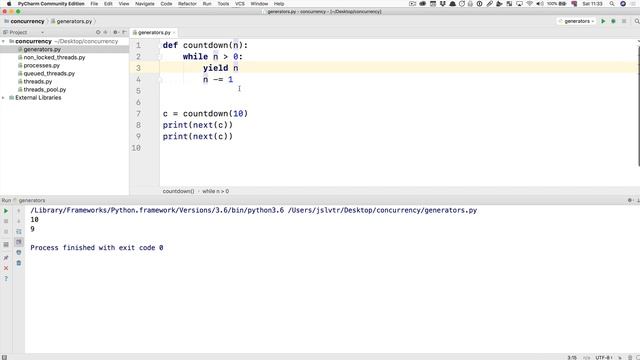Open Run panel settings gear
Image resolution: width=640 pixels, height=360 pixels.
click(x=630, y=200)
